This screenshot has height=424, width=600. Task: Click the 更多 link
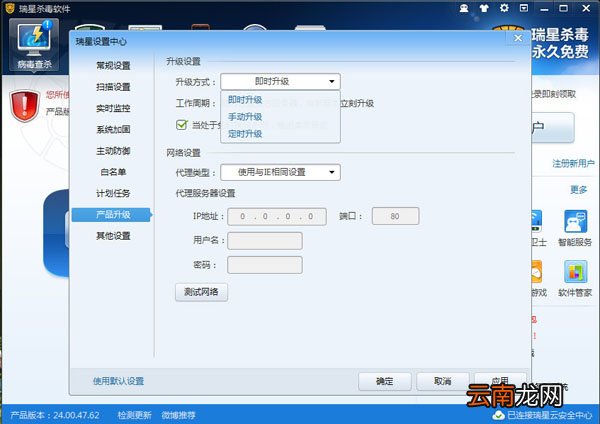pyautogui.click(x=579, y=189)
